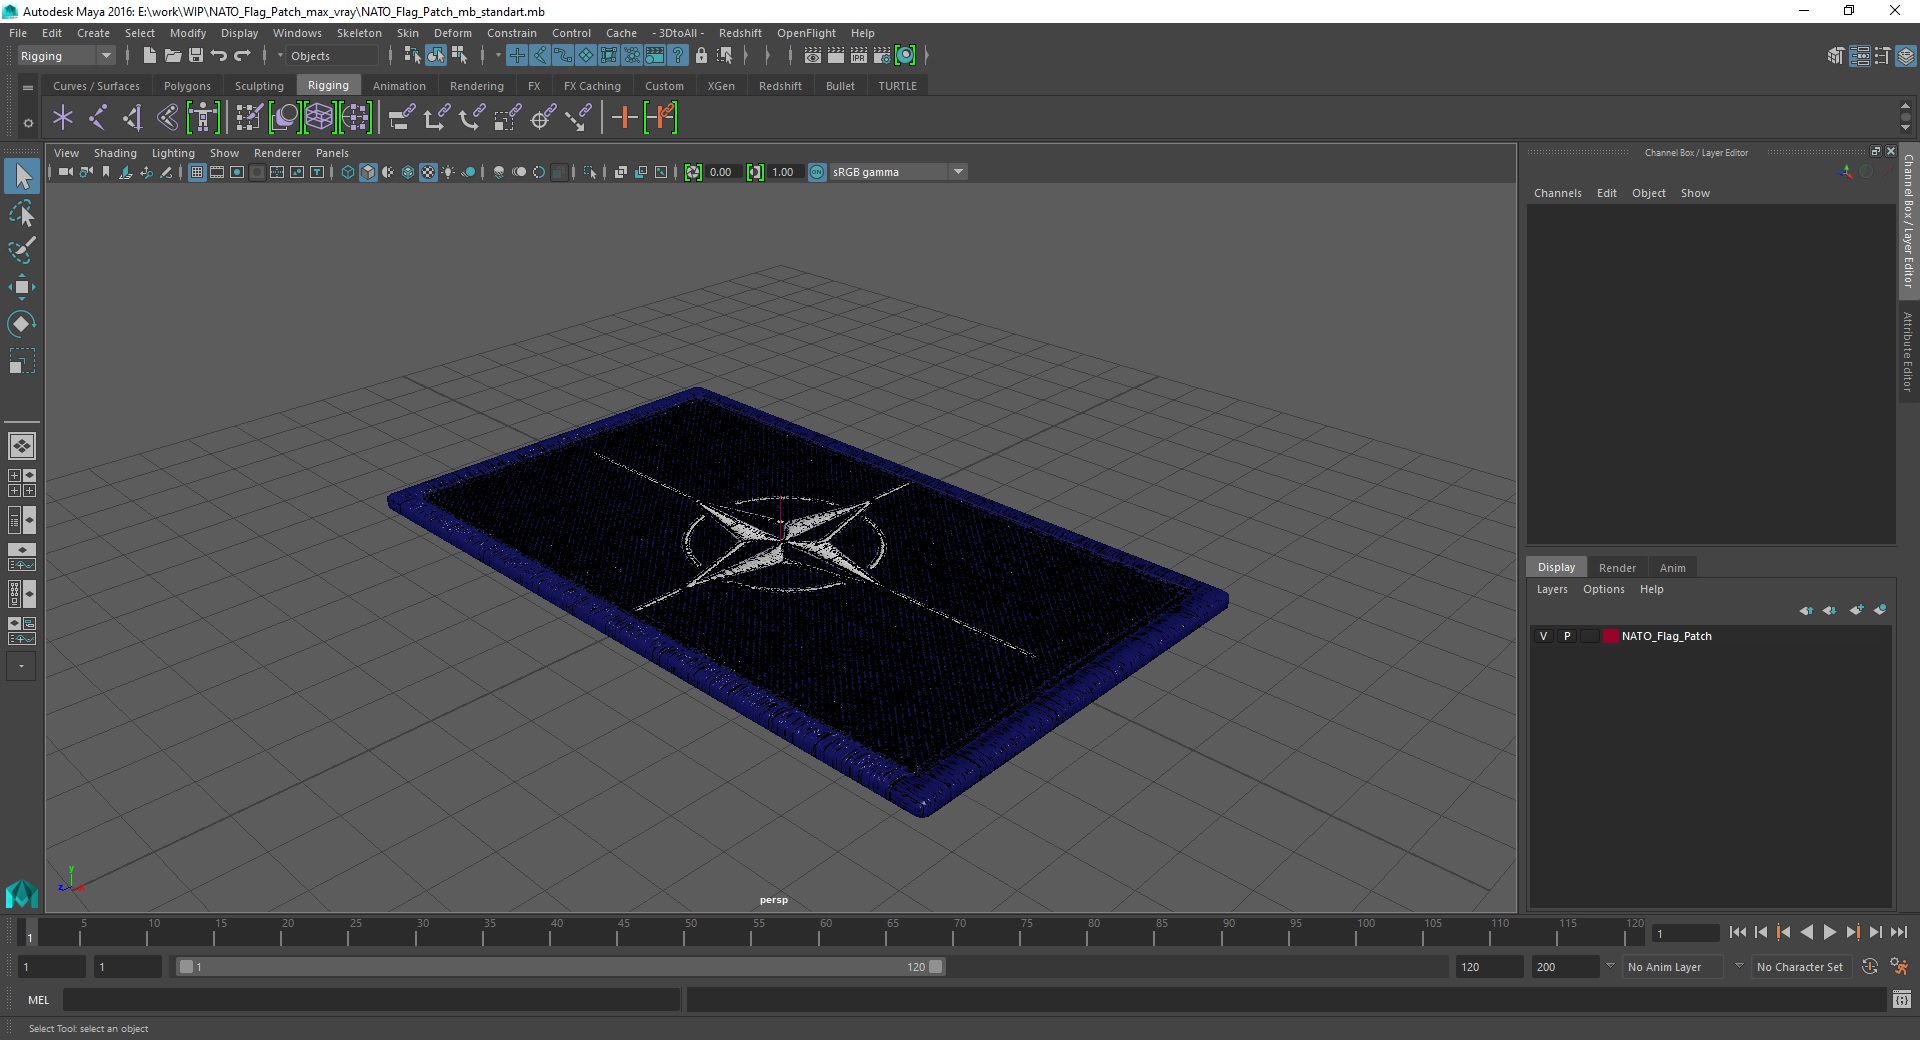Open Layers menu in Layer Editor
1920x1040 pixels.
tap(1552, 589)
